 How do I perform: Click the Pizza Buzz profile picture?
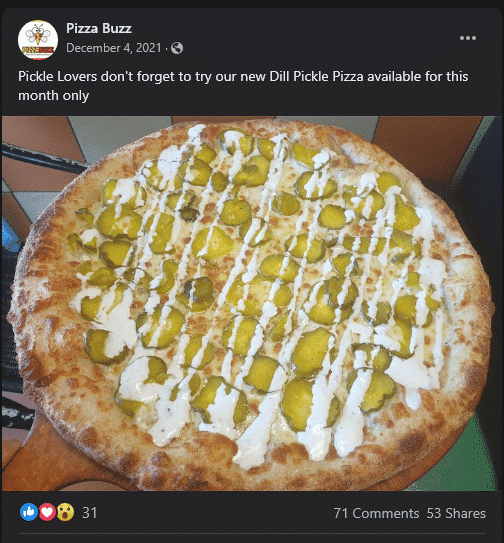coord(38,40)
